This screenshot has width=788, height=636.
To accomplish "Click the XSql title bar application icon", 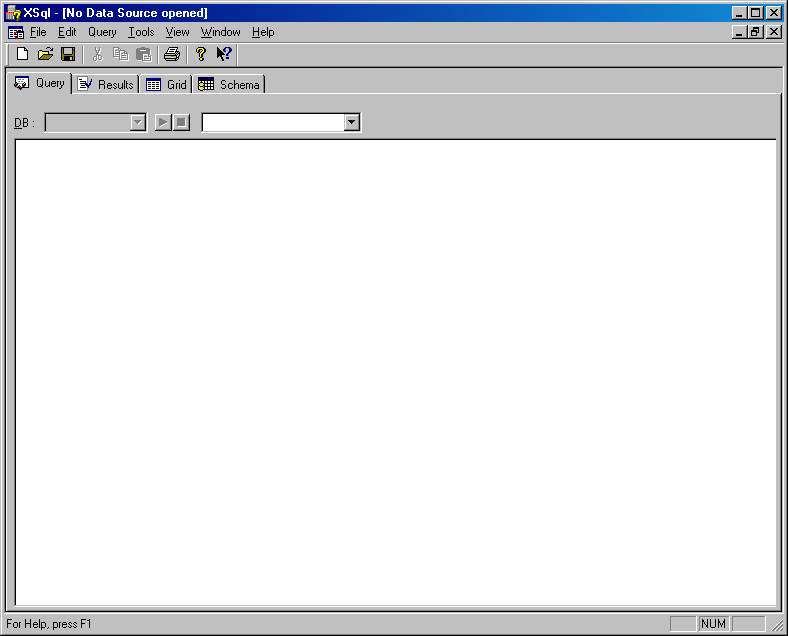I will [x=13, y=13].
